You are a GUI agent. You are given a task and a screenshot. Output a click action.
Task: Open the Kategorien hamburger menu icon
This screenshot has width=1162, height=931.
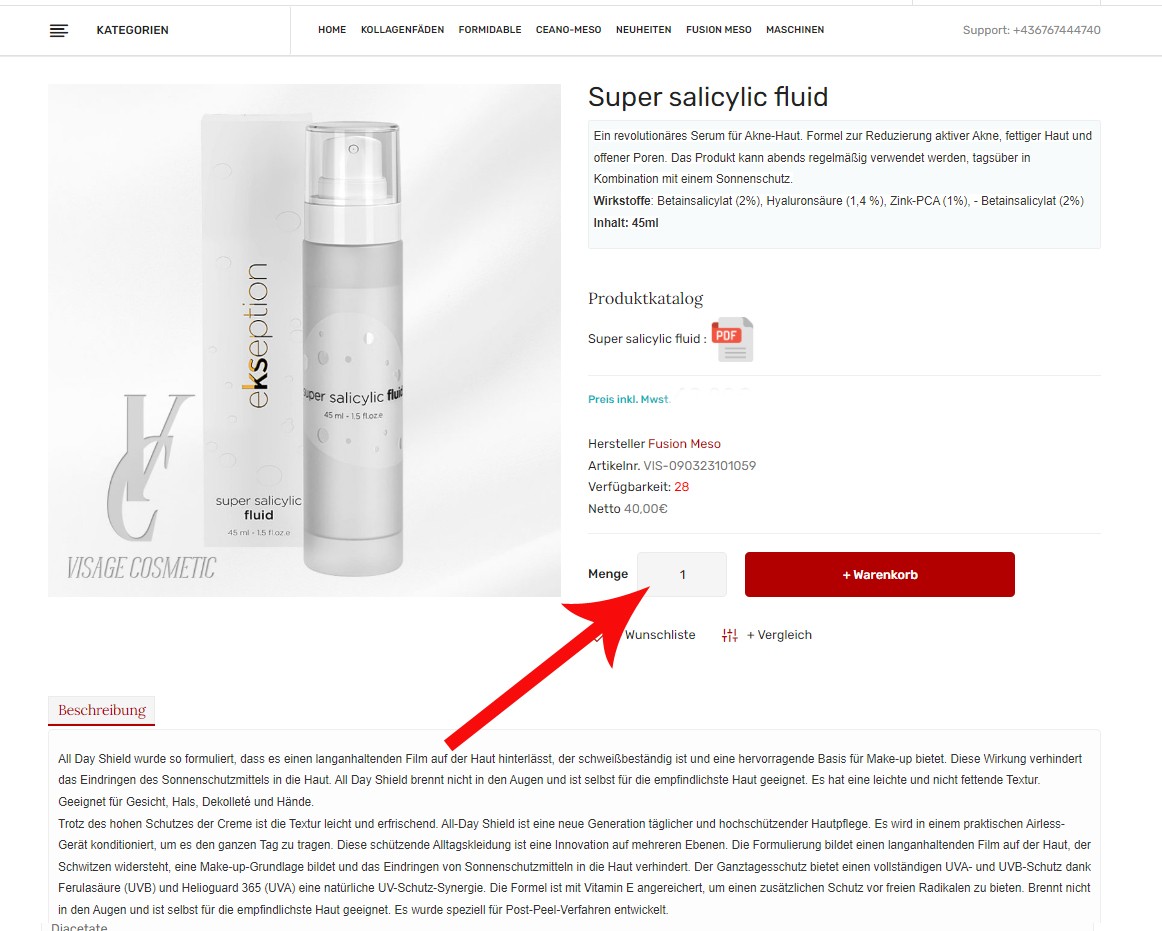coord(59,30)
